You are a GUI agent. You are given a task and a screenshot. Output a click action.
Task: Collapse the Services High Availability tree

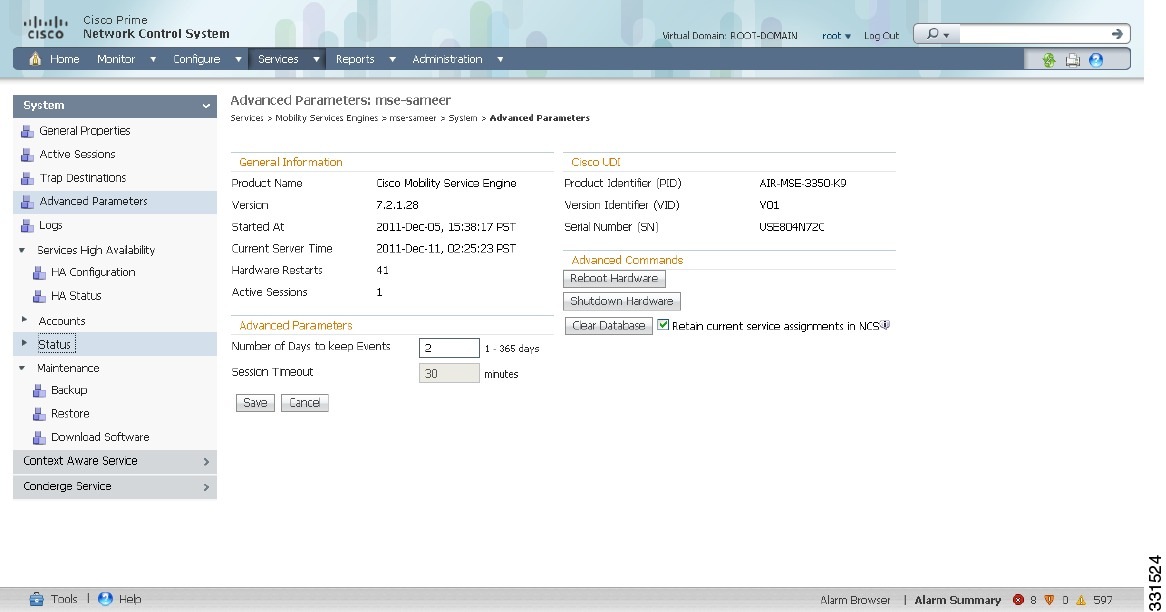22,251
